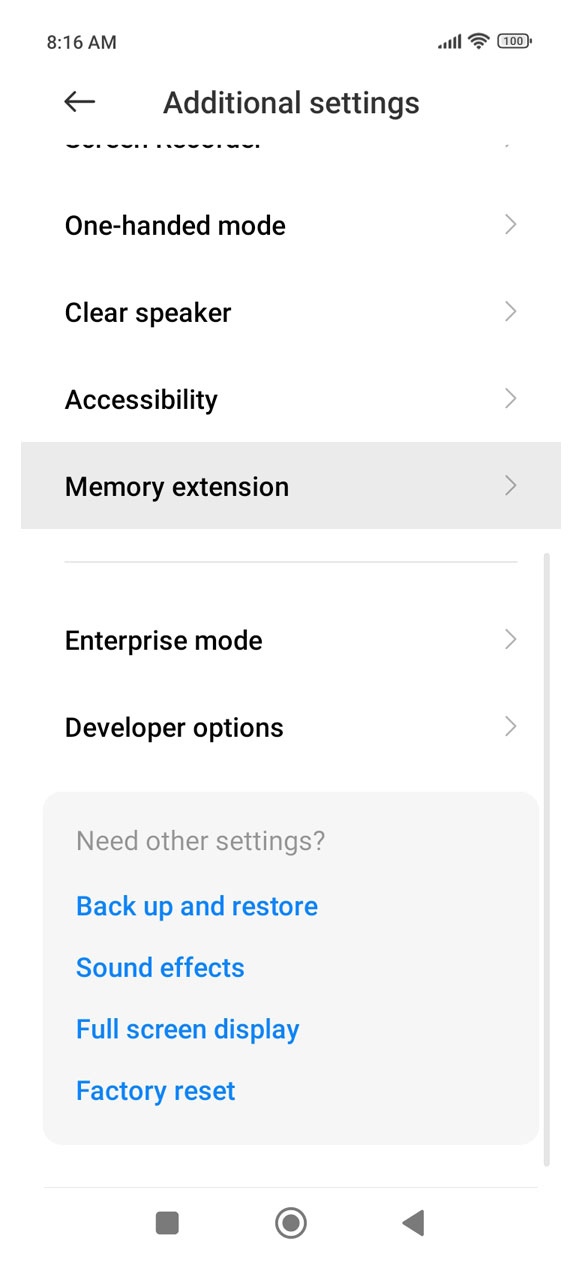Image resolution: width=582 pixels, height=1280 pixels.
Task: Open the One-handed mode chevron
Action: tap(511, 225)
